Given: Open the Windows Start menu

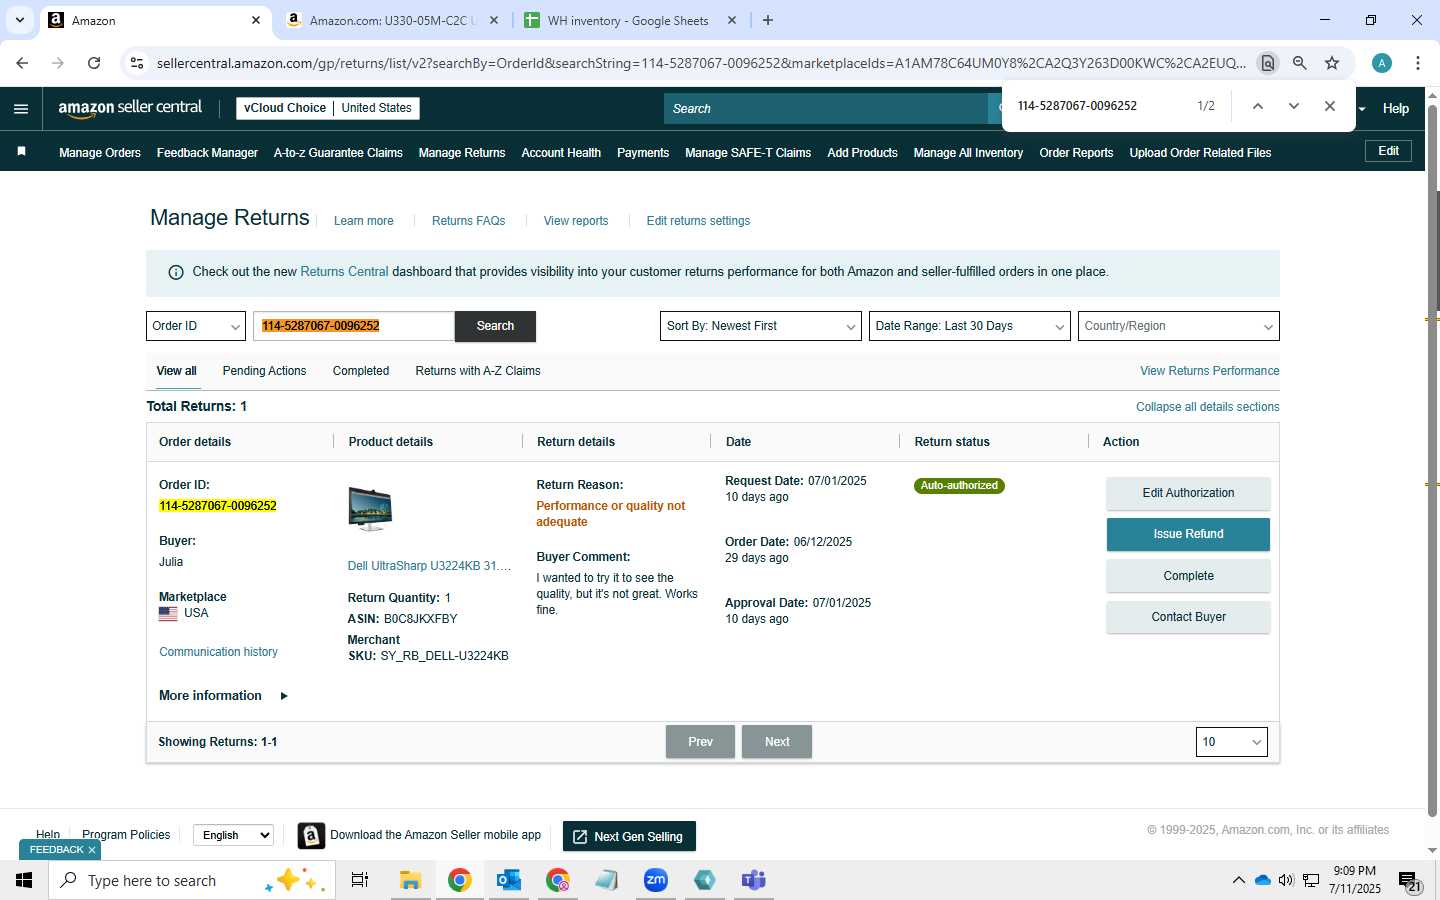Looking at the screenshot, I should pyautogui.click(x=24, y=880).
